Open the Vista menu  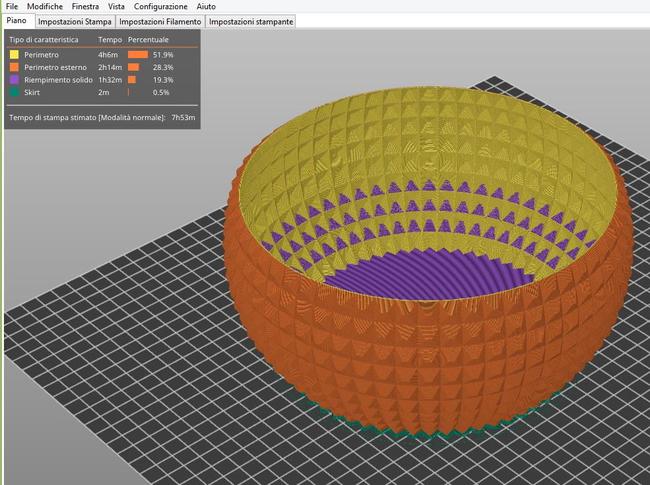pos(144,6)
